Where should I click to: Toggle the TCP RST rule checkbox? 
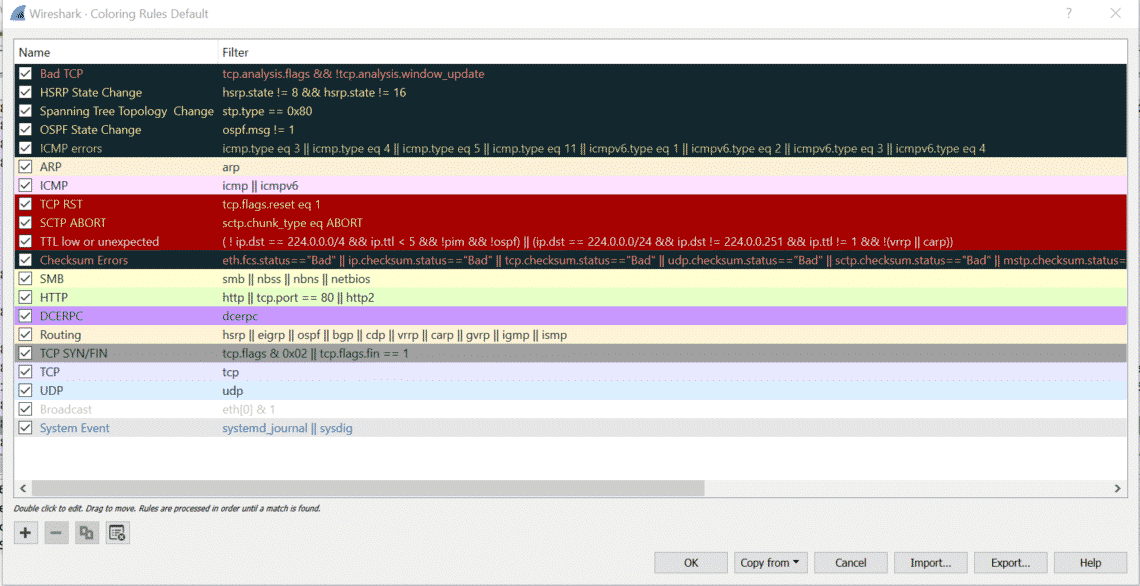click(x=25, y=204)
